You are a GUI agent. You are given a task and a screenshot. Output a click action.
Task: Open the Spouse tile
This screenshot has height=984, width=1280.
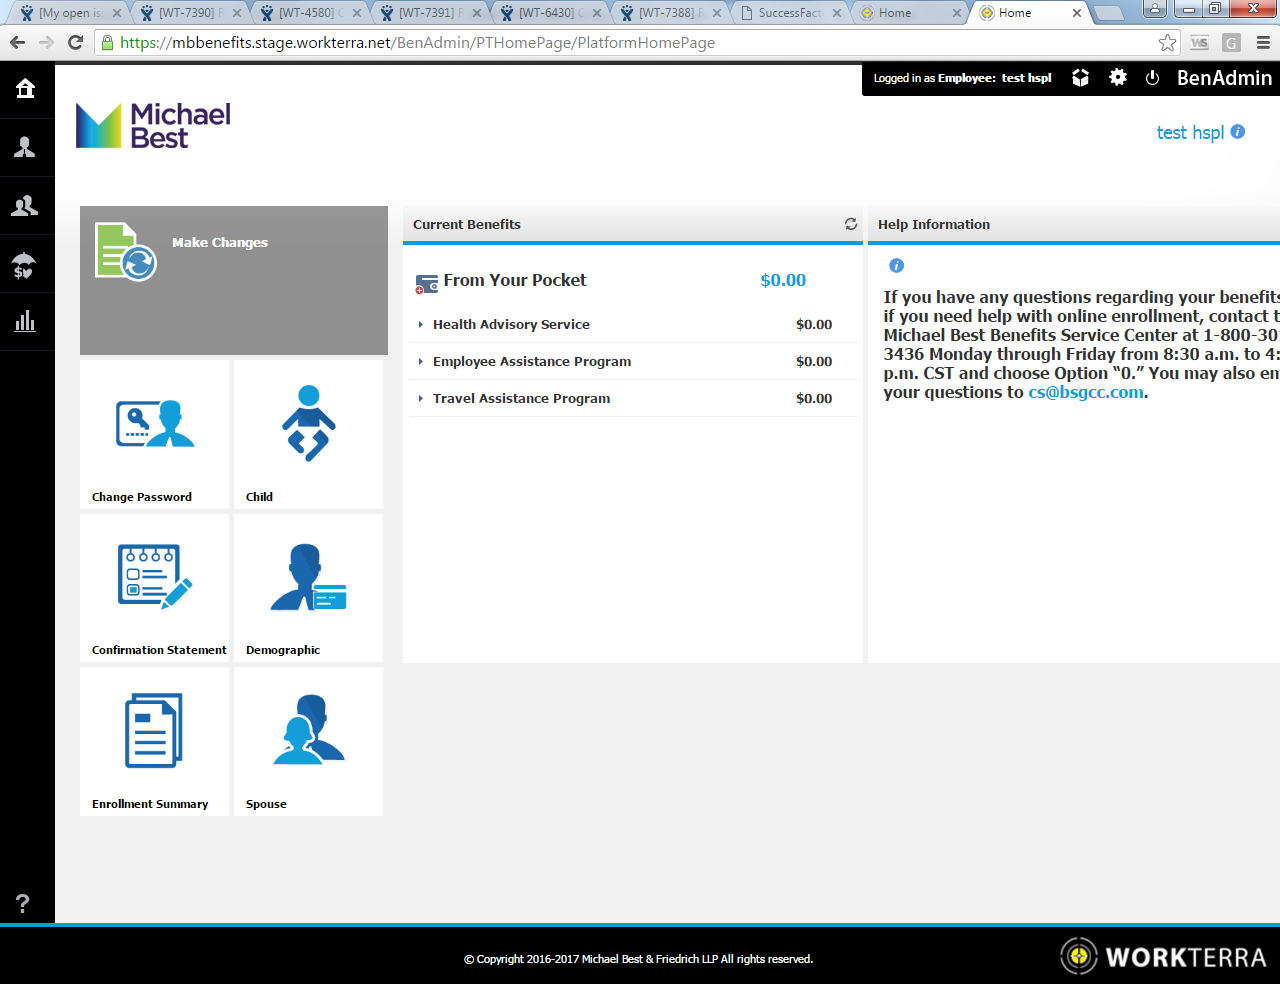[308, 741]
